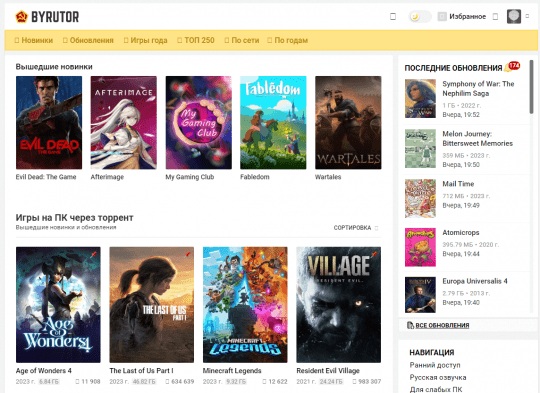Click the document icon beside Все обновления

pyautogui.click(x=410, y=325)
